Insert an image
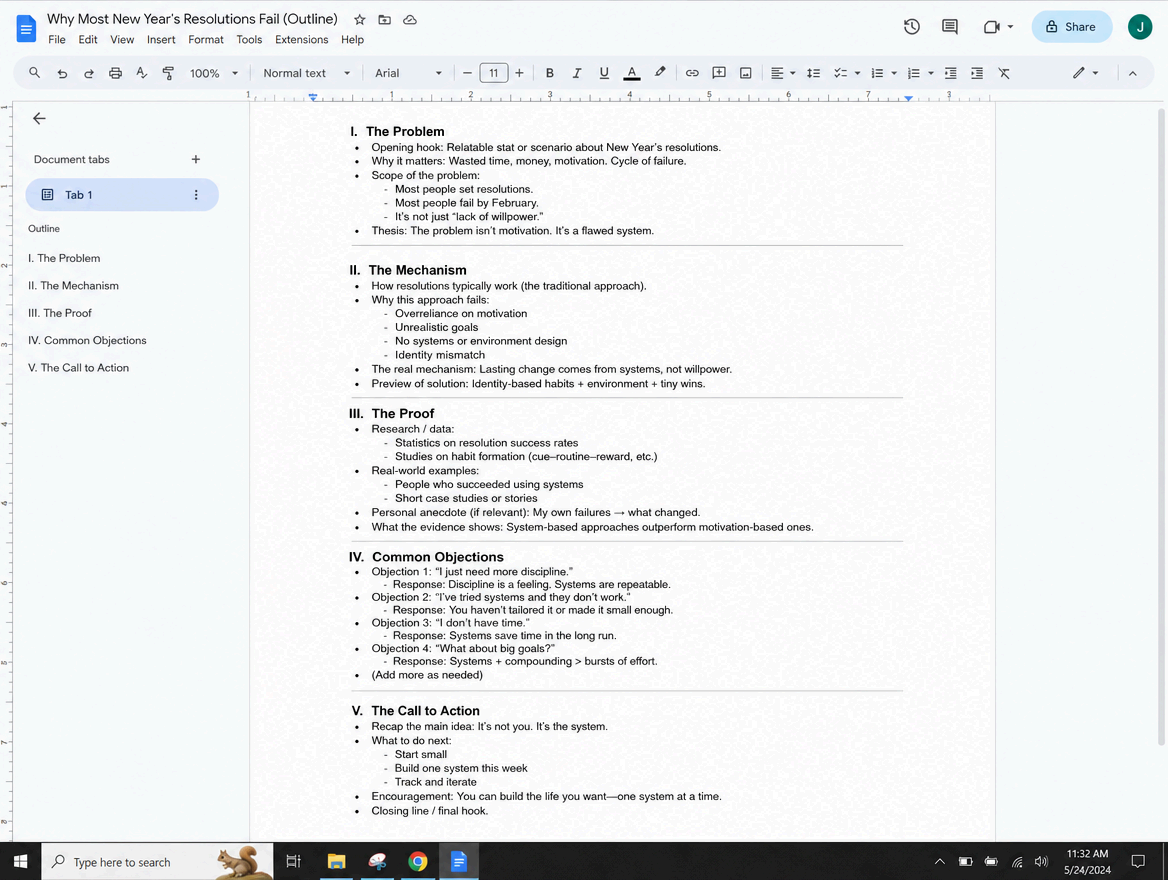The width and height of the screenshot is (1168, 880). [746, 73]
